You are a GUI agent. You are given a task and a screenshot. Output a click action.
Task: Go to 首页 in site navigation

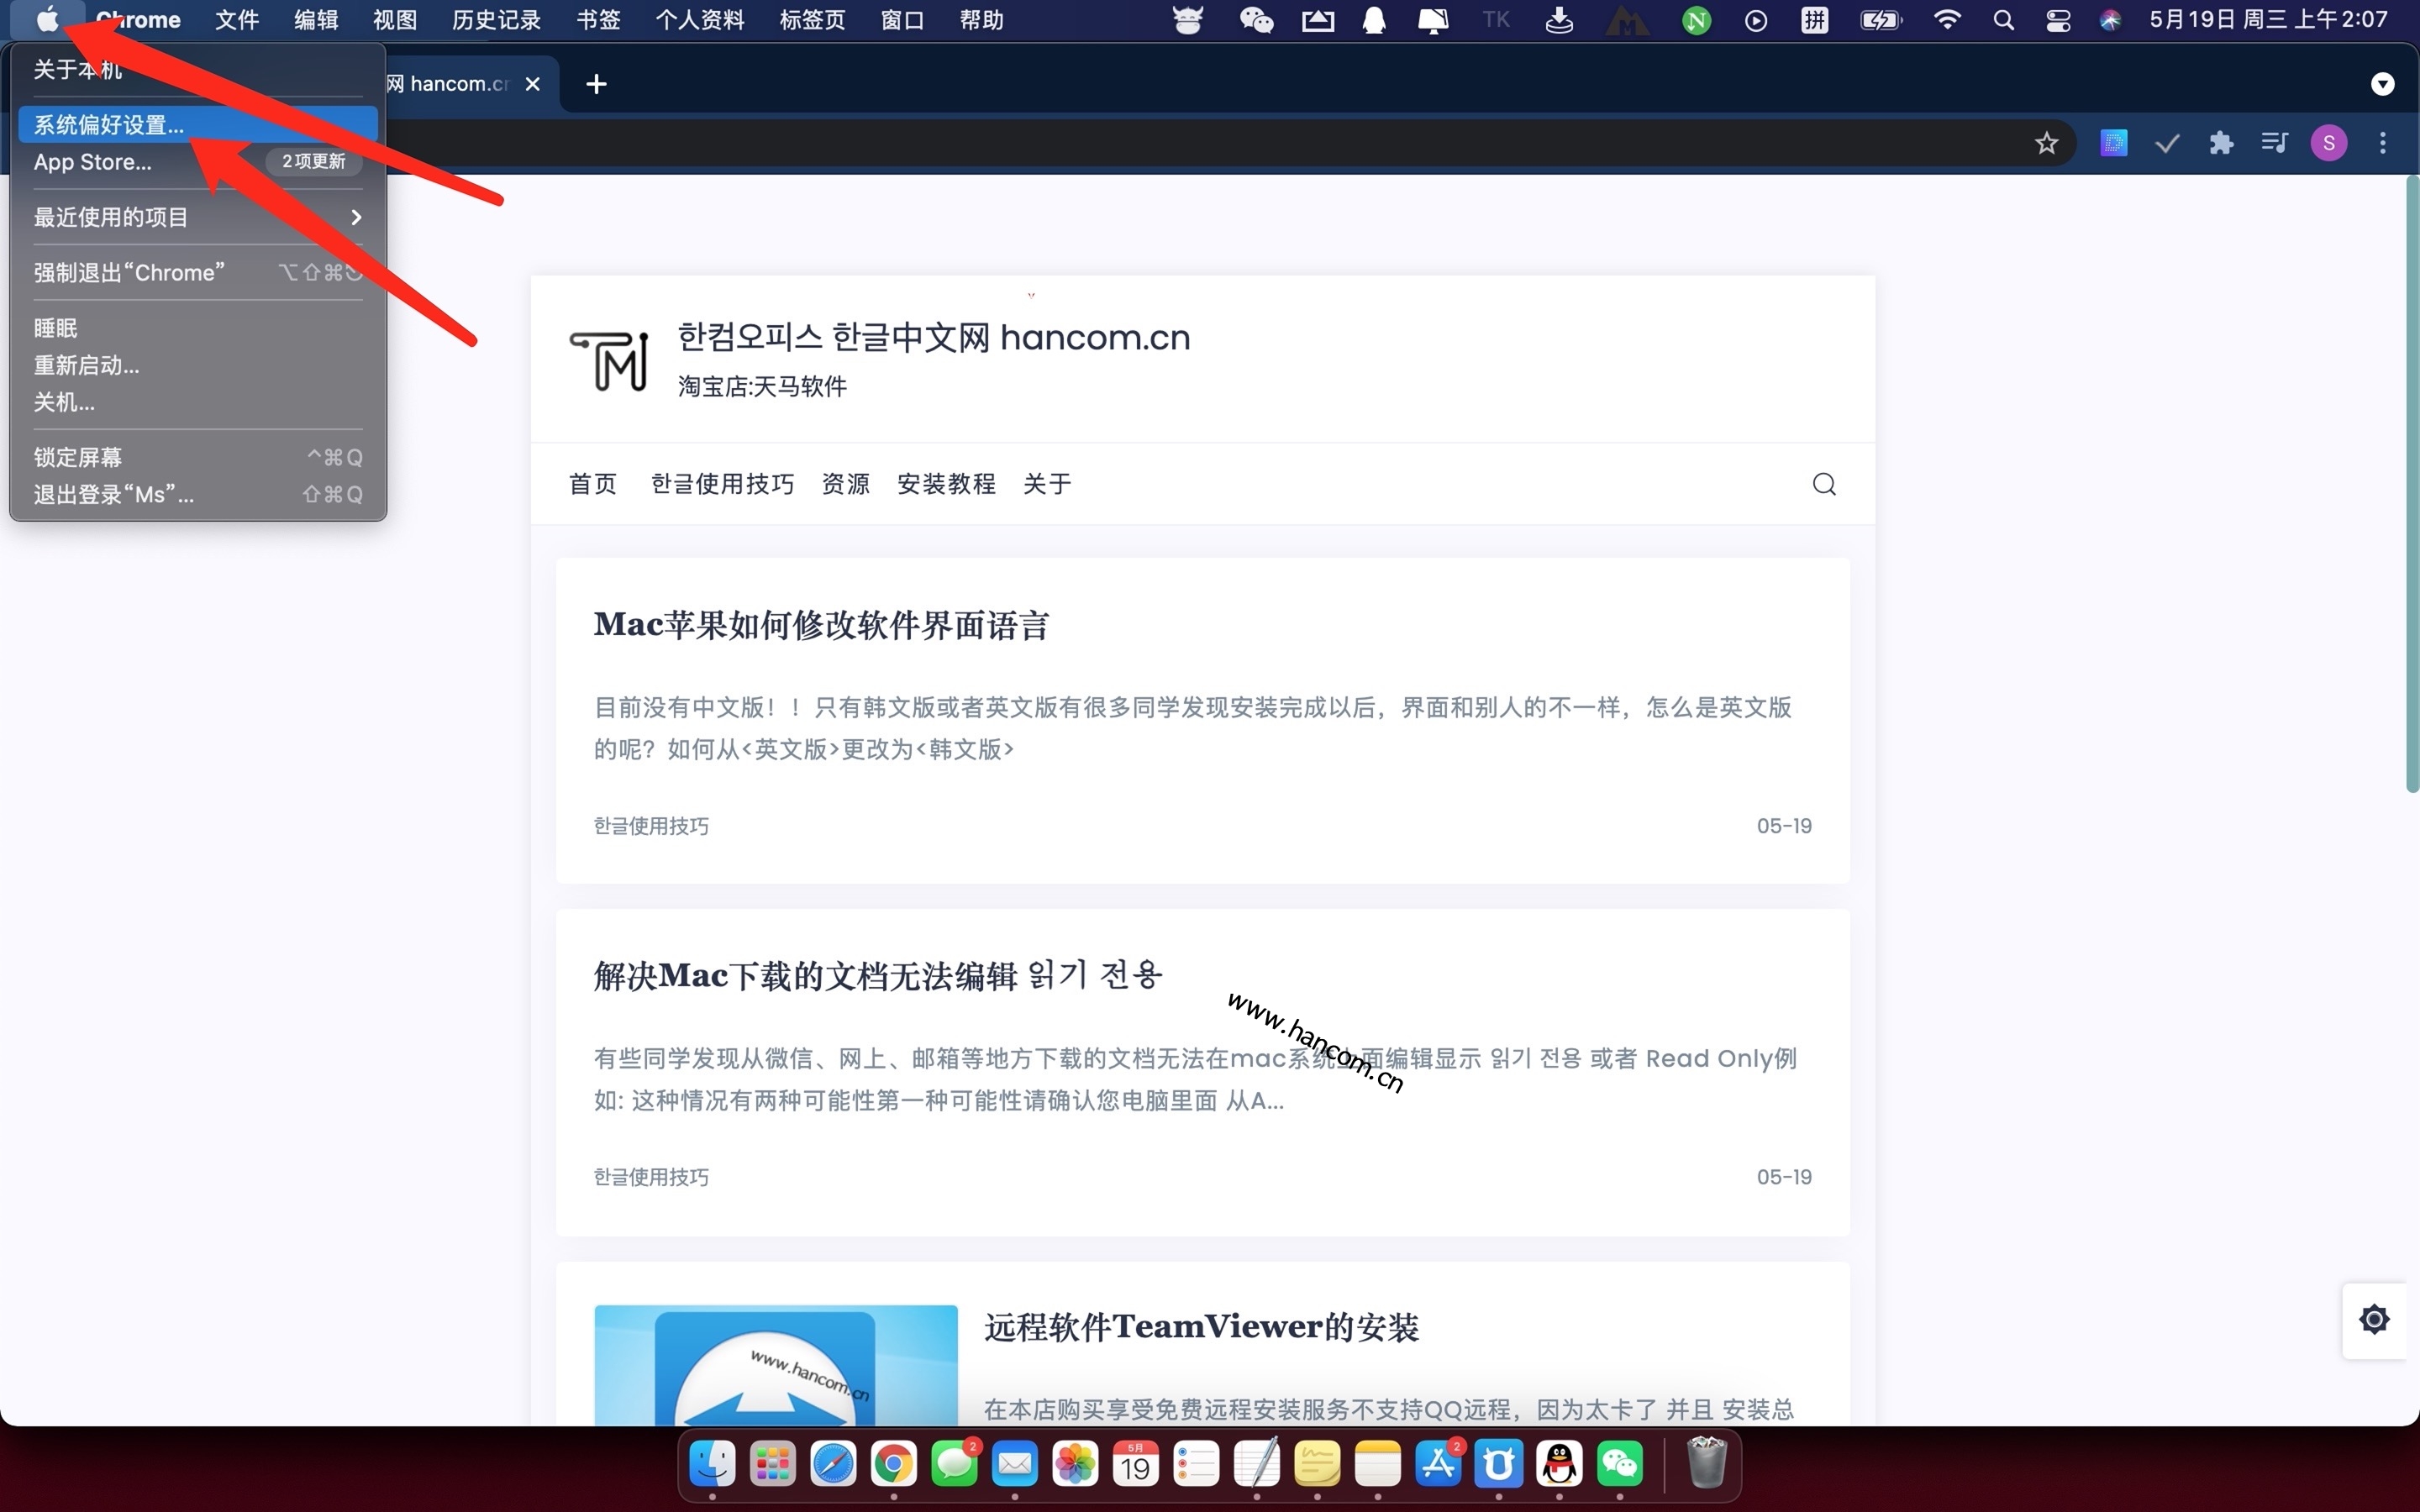click(x=593, y=484)
